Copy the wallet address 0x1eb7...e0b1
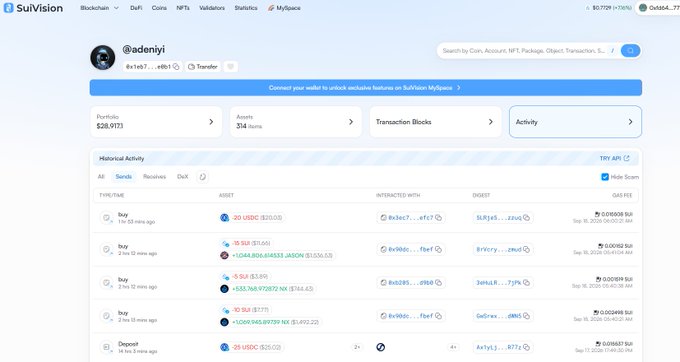 pos(176,67)
